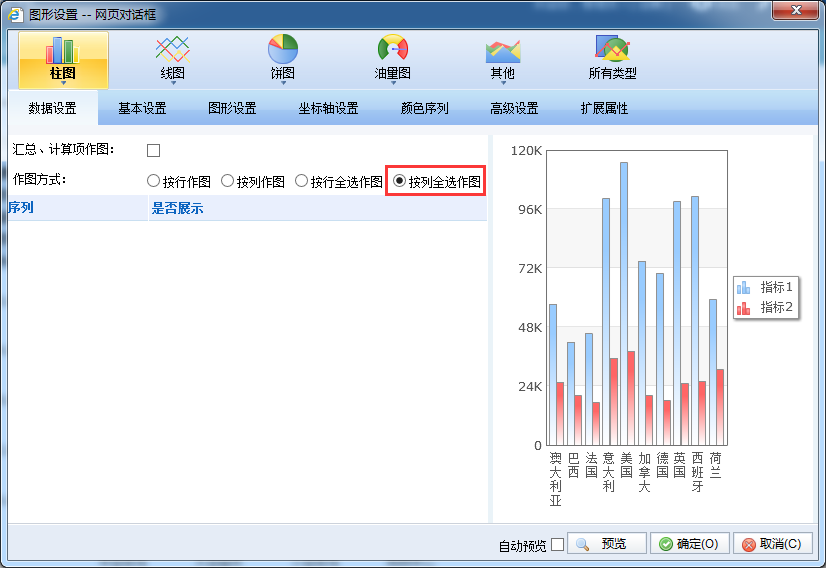
Task: Choose the 按行全选作图 radio option
Action: [x=301, y=181]
